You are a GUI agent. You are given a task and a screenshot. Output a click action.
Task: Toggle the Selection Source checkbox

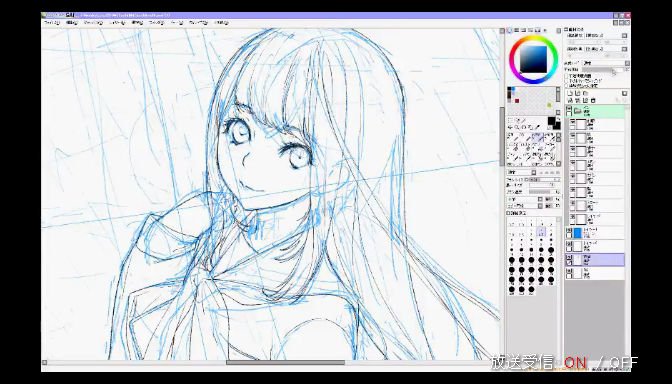click(566, 86)
